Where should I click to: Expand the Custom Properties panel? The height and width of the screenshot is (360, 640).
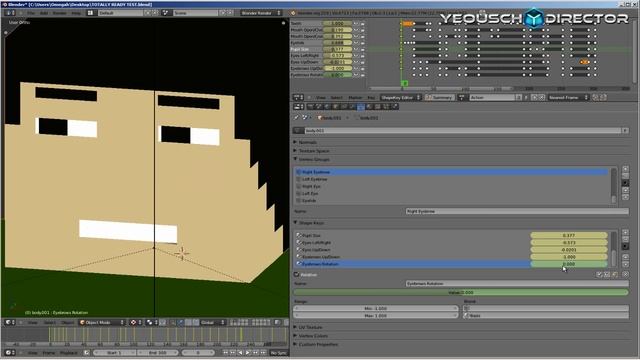296,344
